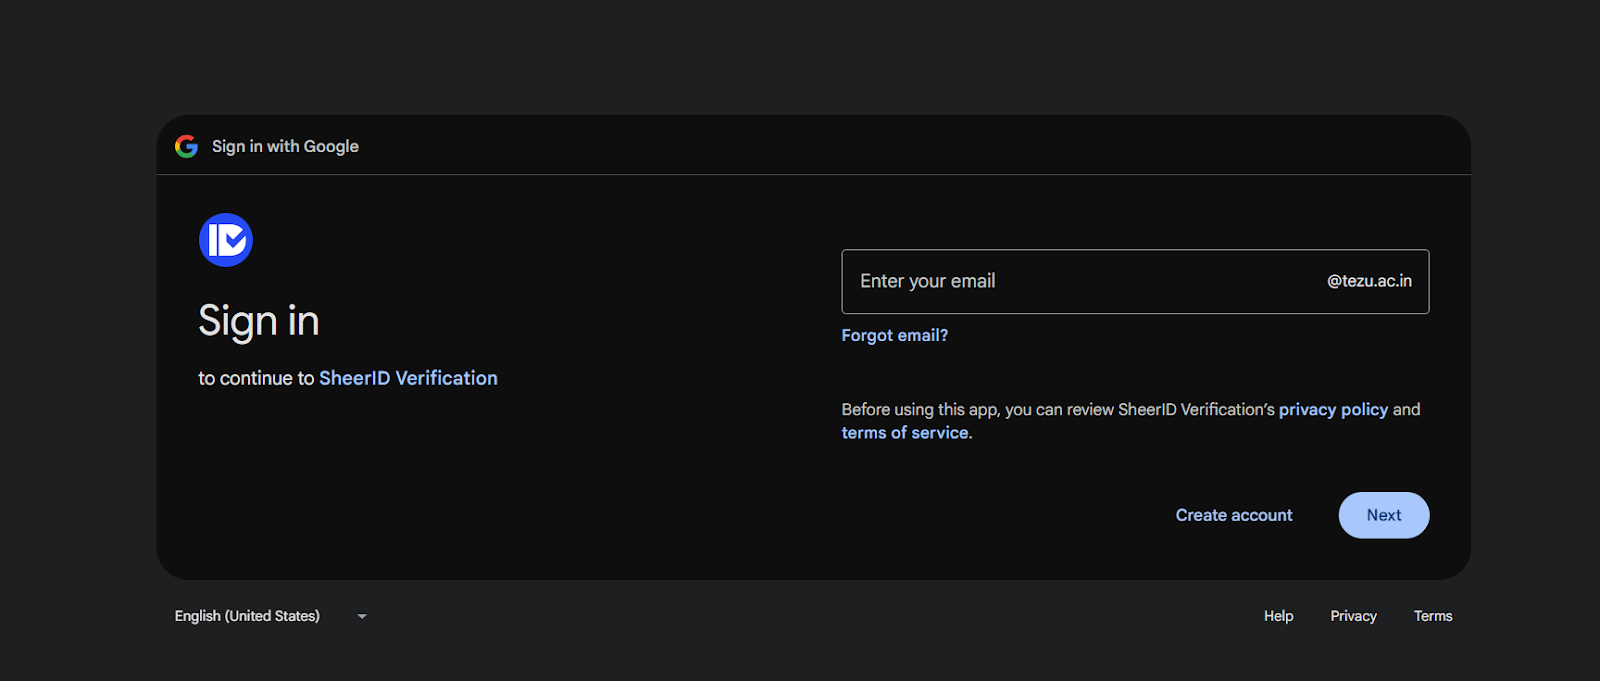Click the Sign in heading
This screenshot has width=1600, height=681.
(259, 321)
